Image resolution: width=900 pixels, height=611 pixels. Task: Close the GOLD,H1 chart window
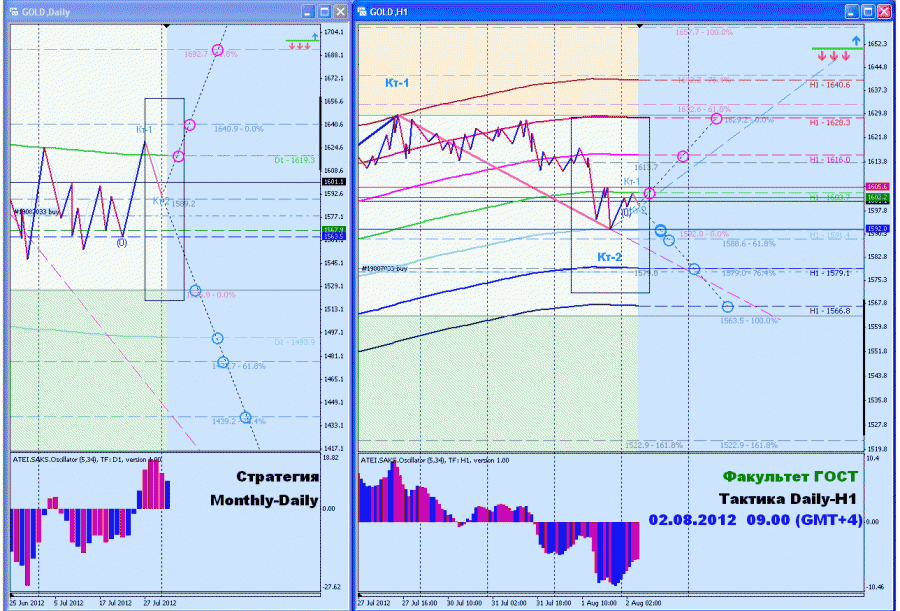(x=884, y=11)
